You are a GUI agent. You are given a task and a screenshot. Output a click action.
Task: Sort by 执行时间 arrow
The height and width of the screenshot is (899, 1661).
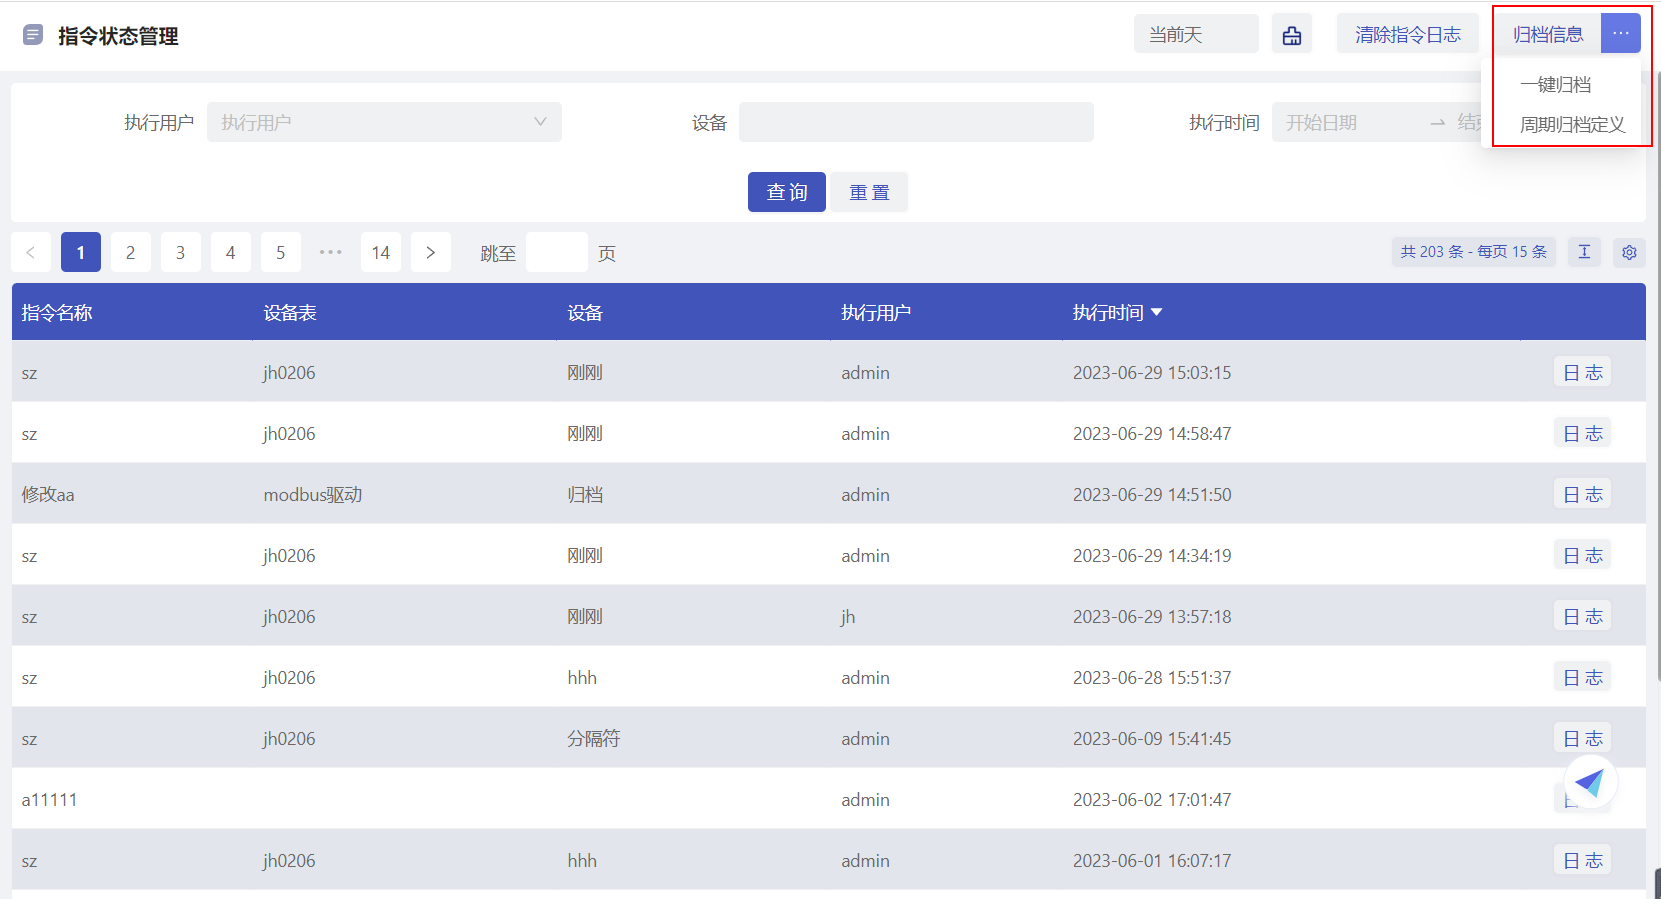[1157, 312]
